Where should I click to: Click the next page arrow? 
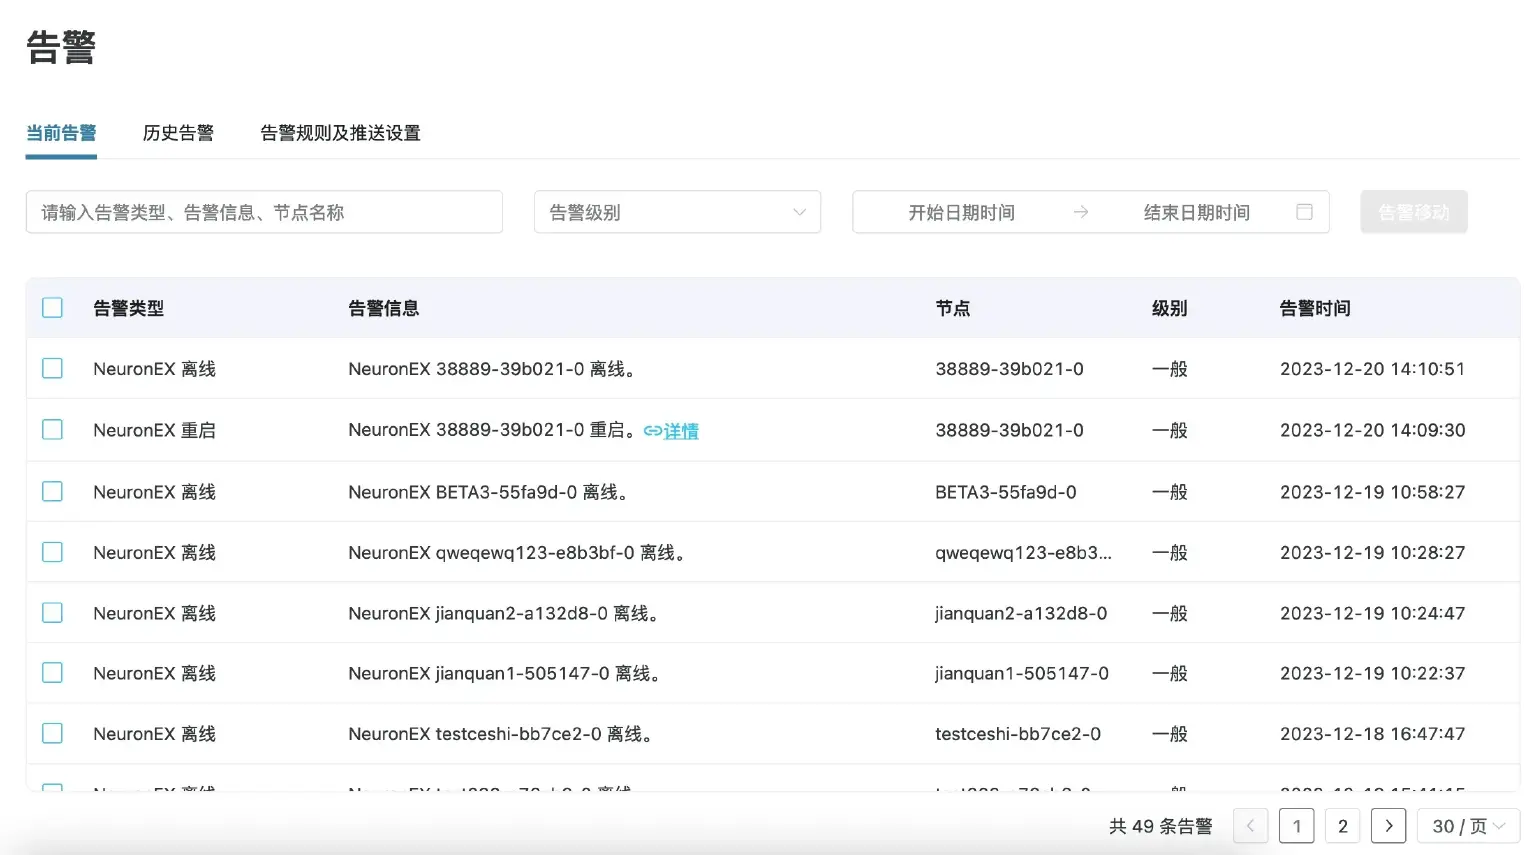click(x=1389, y=826)
